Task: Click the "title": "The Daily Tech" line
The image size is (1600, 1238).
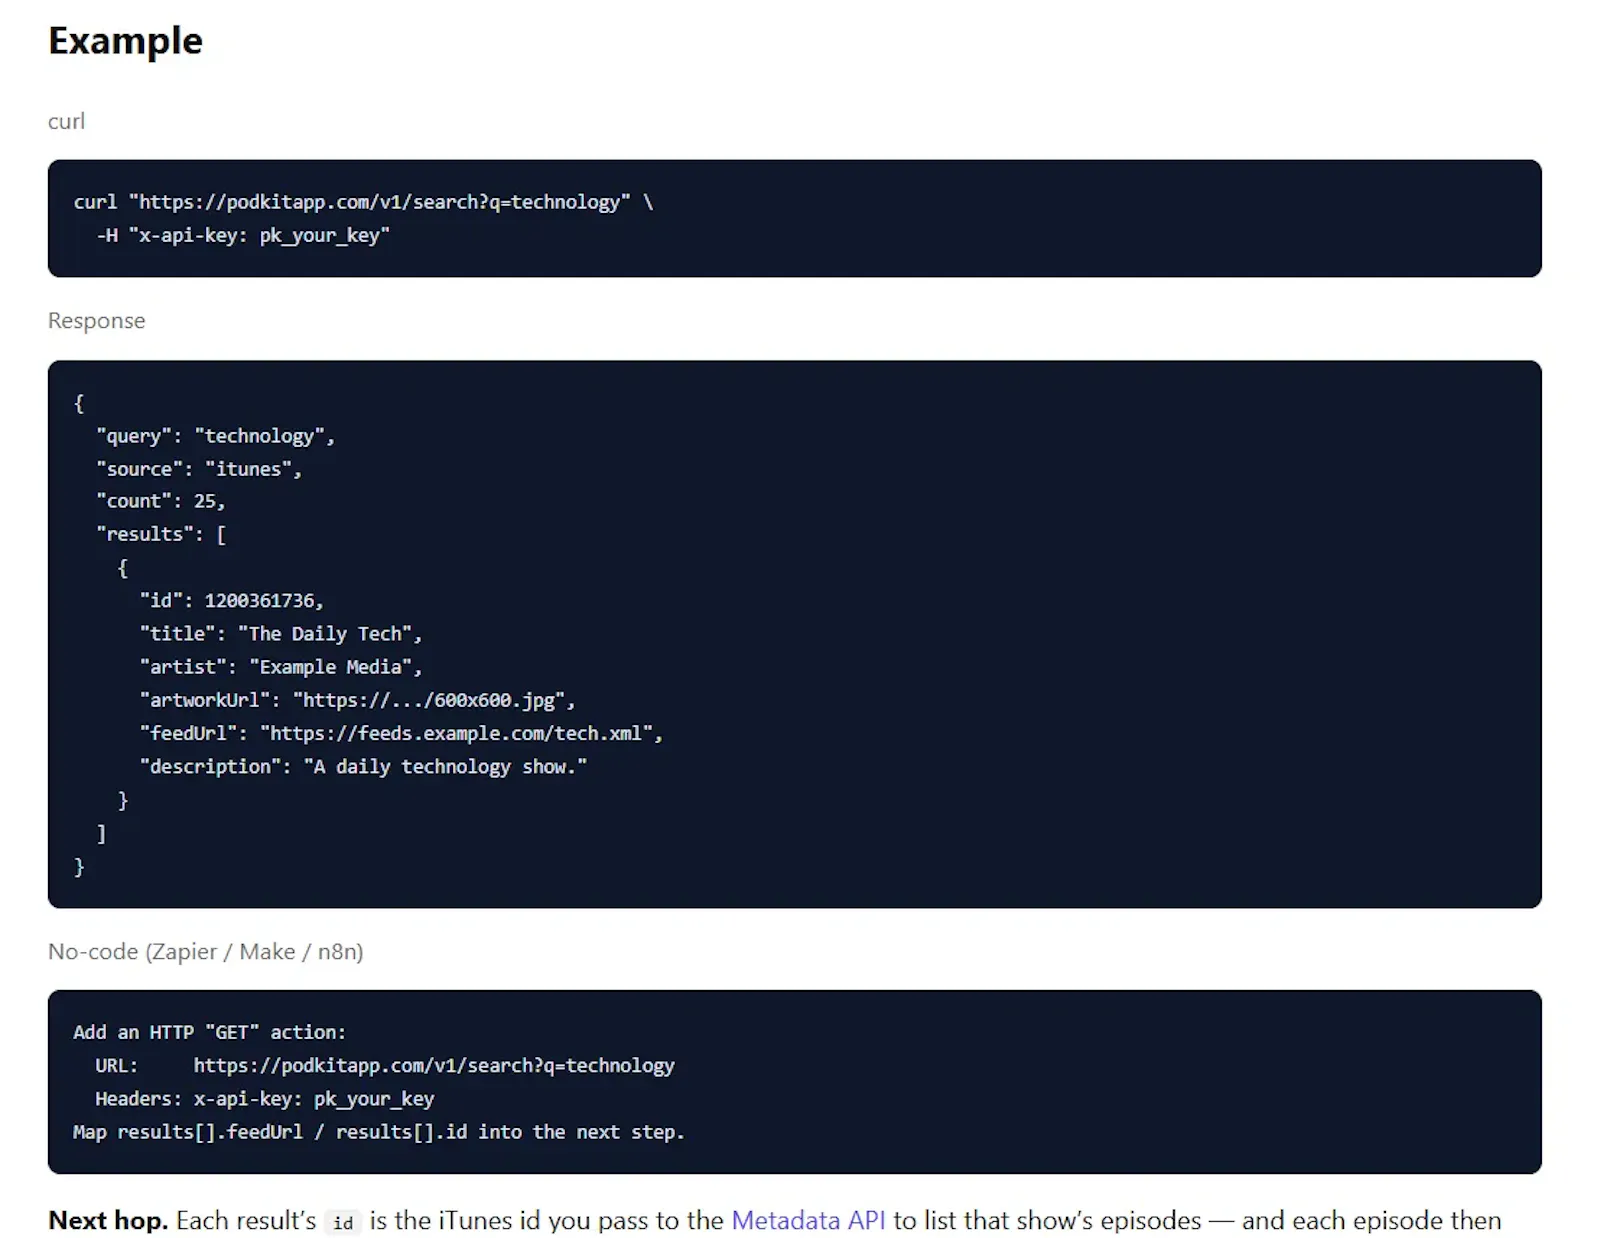Action: (x=281, y=633)
